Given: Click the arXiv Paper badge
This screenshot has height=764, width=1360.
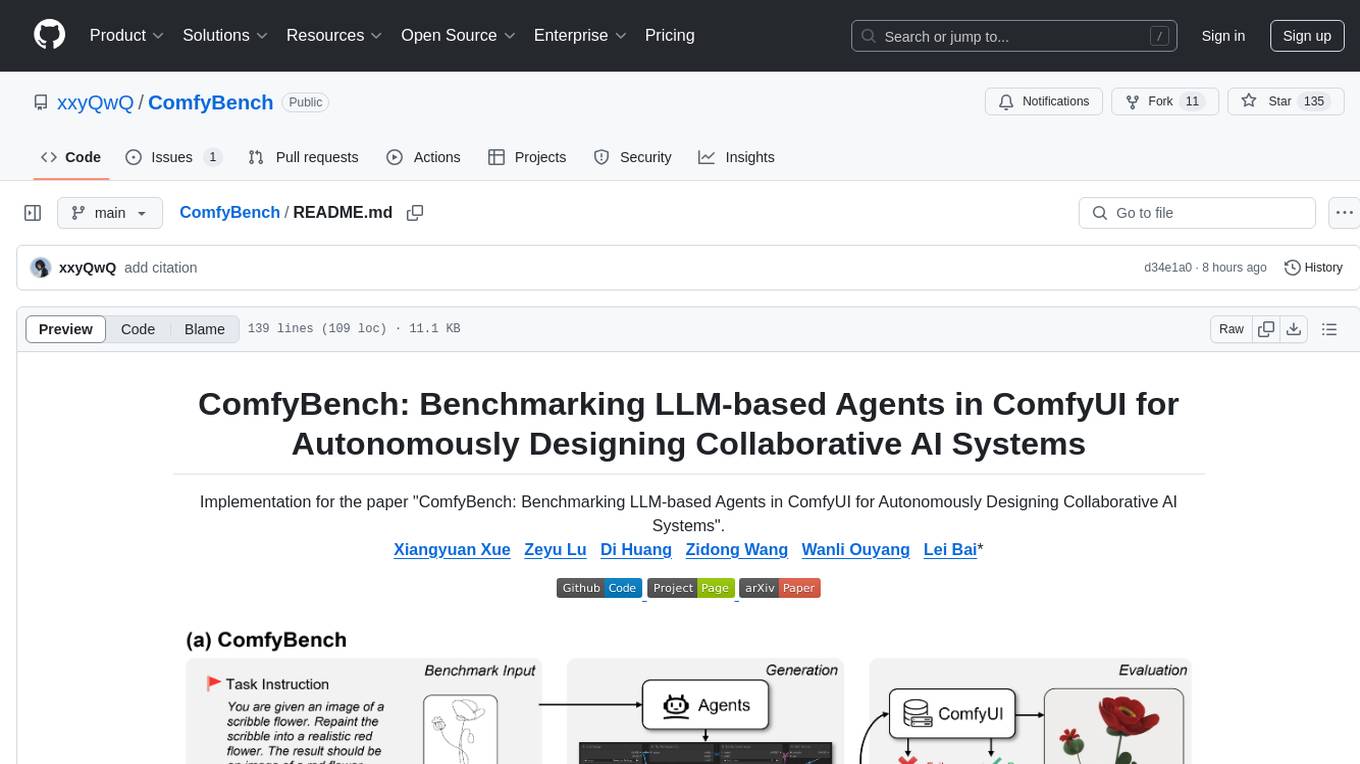Looking at the screenshot, I should pos(781,588).
